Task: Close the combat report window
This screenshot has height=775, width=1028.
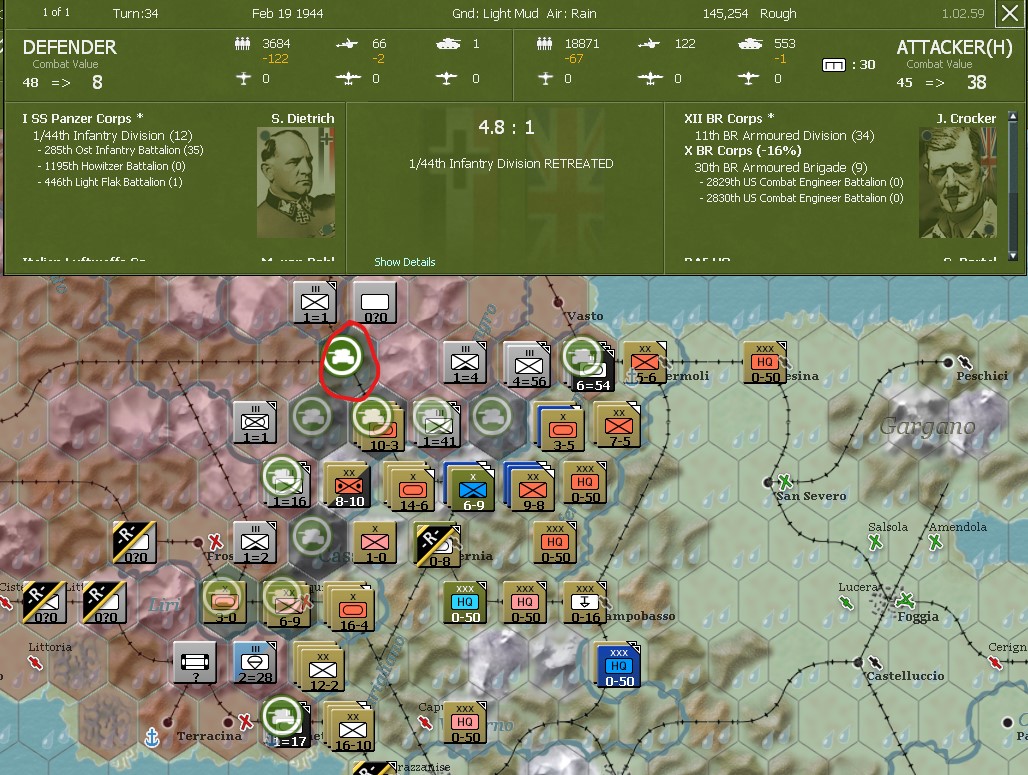Action: [1010, 13]
